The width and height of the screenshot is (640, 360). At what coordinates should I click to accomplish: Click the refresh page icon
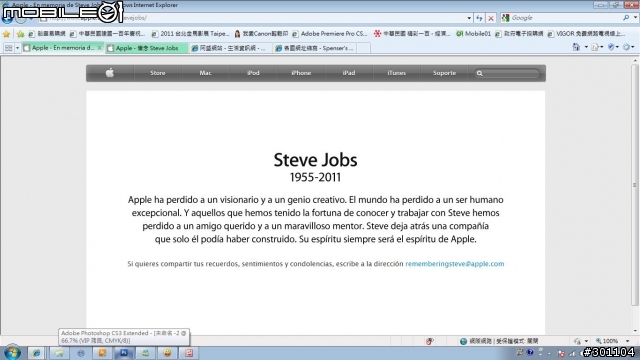[479, 18]
